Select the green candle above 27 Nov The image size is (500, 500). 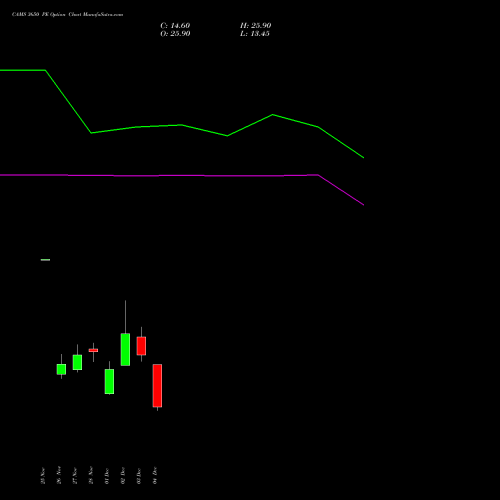(77, 362)
